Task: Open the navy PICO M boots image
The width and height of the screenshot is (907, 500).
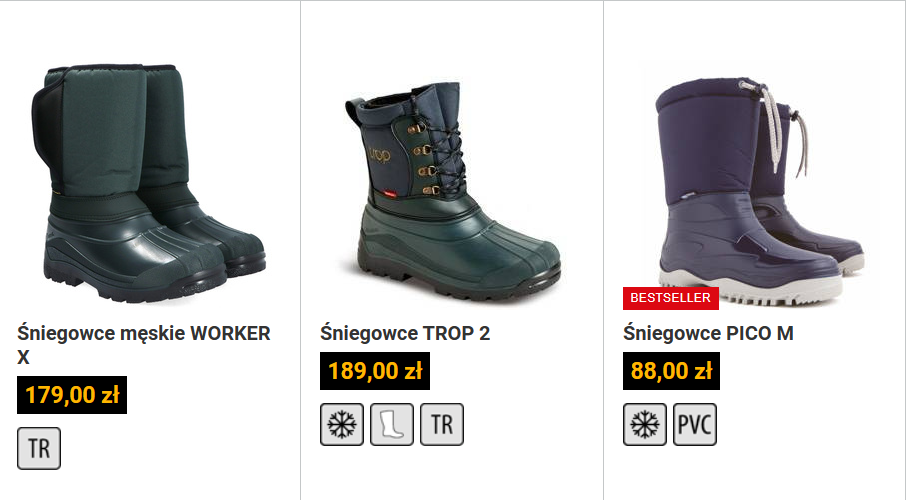Action: point(759,192)
